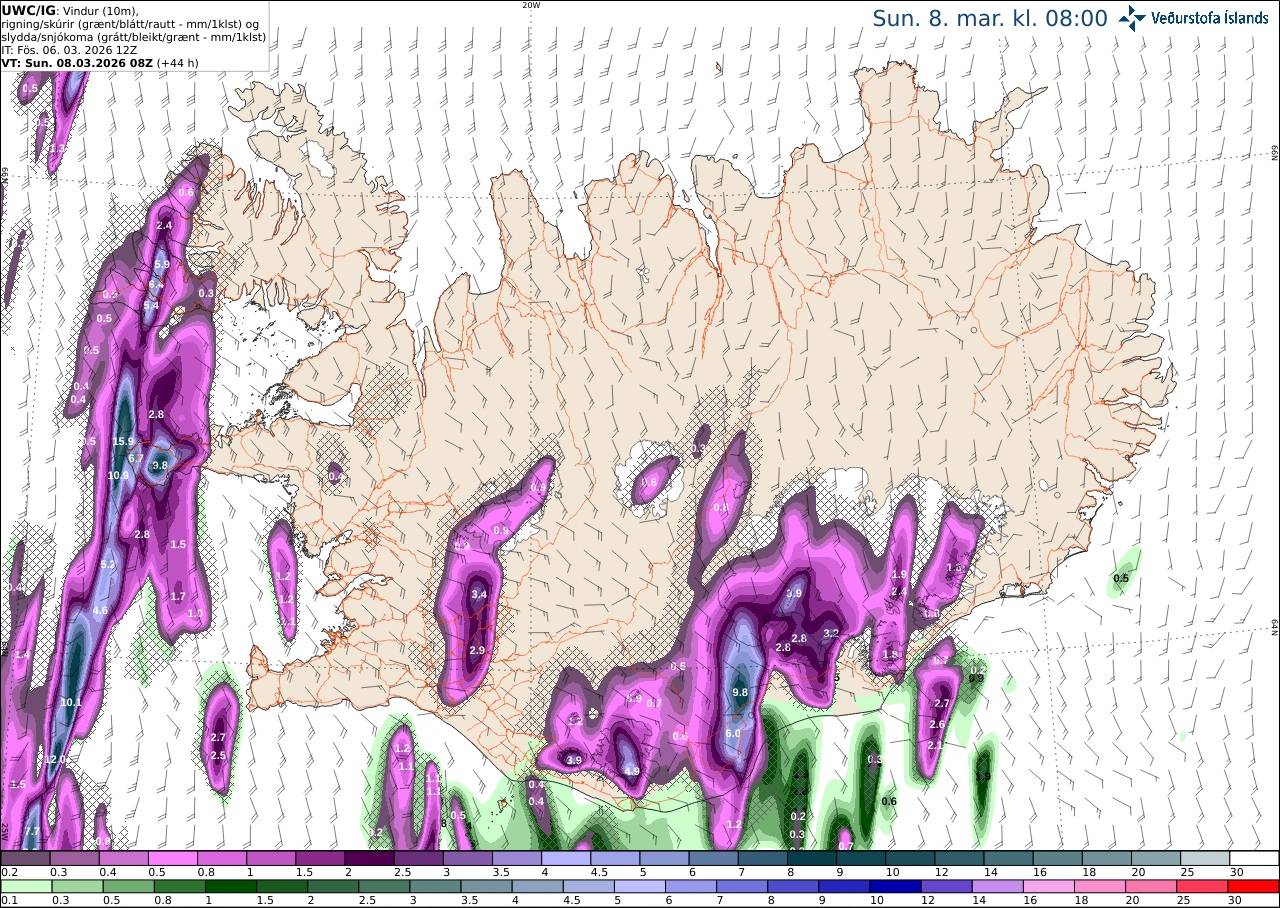Click the 10.1 precipitation value

tap(71, 702)
